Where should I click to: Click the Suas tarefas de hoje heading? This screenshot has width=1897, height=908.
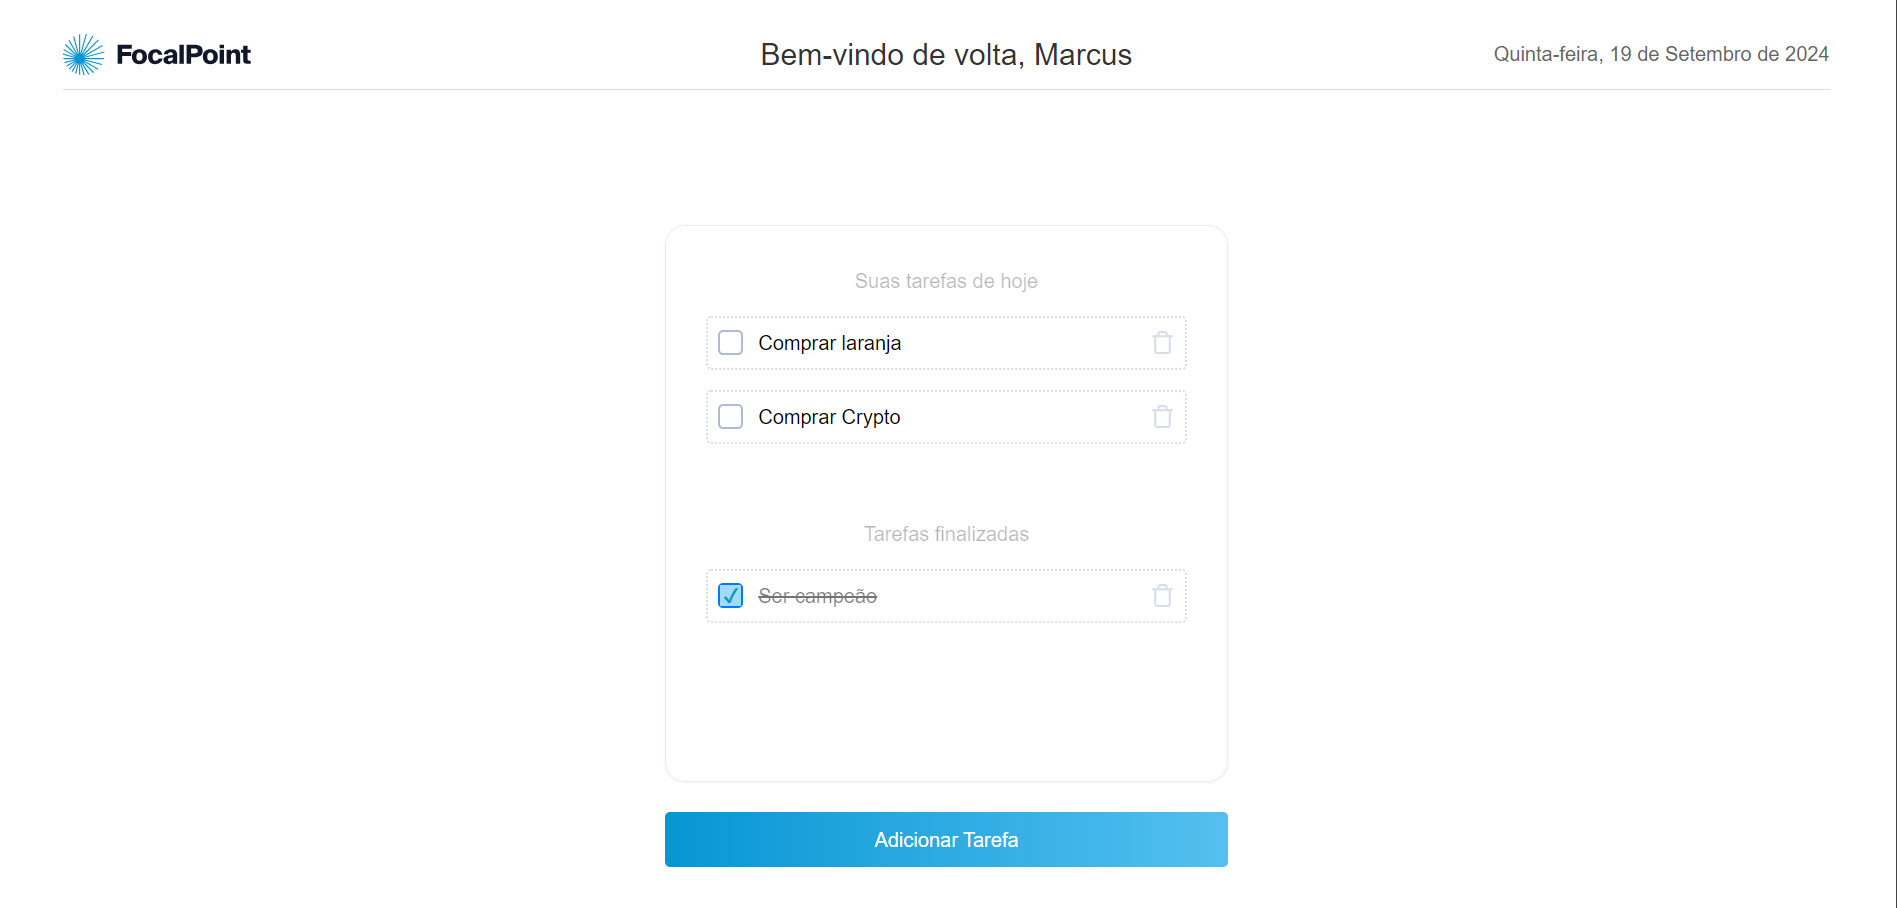coord(946,281)
